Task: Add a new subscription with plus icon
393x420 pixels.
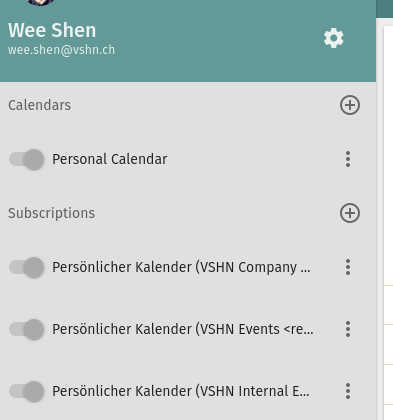Action: (350, 213)
